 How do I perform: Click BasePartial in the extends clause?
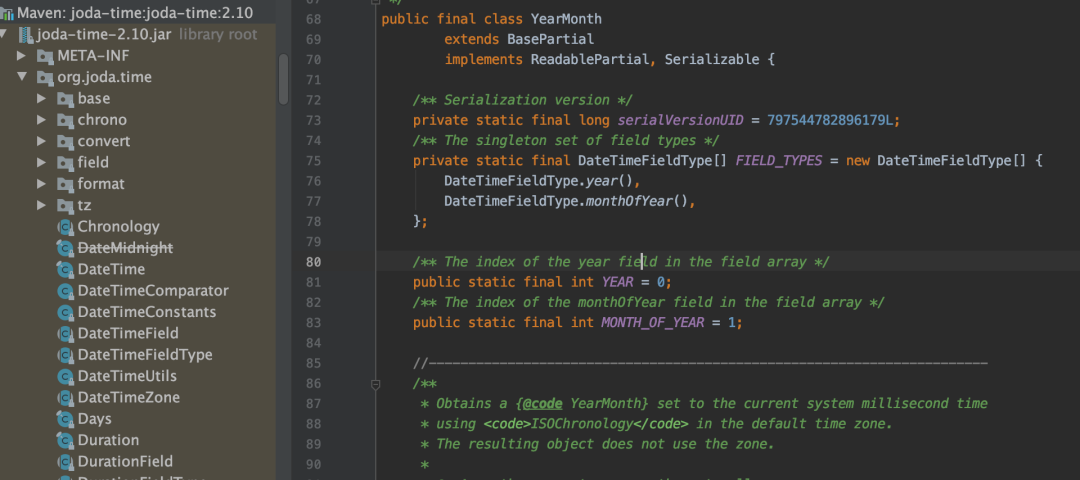550,39
